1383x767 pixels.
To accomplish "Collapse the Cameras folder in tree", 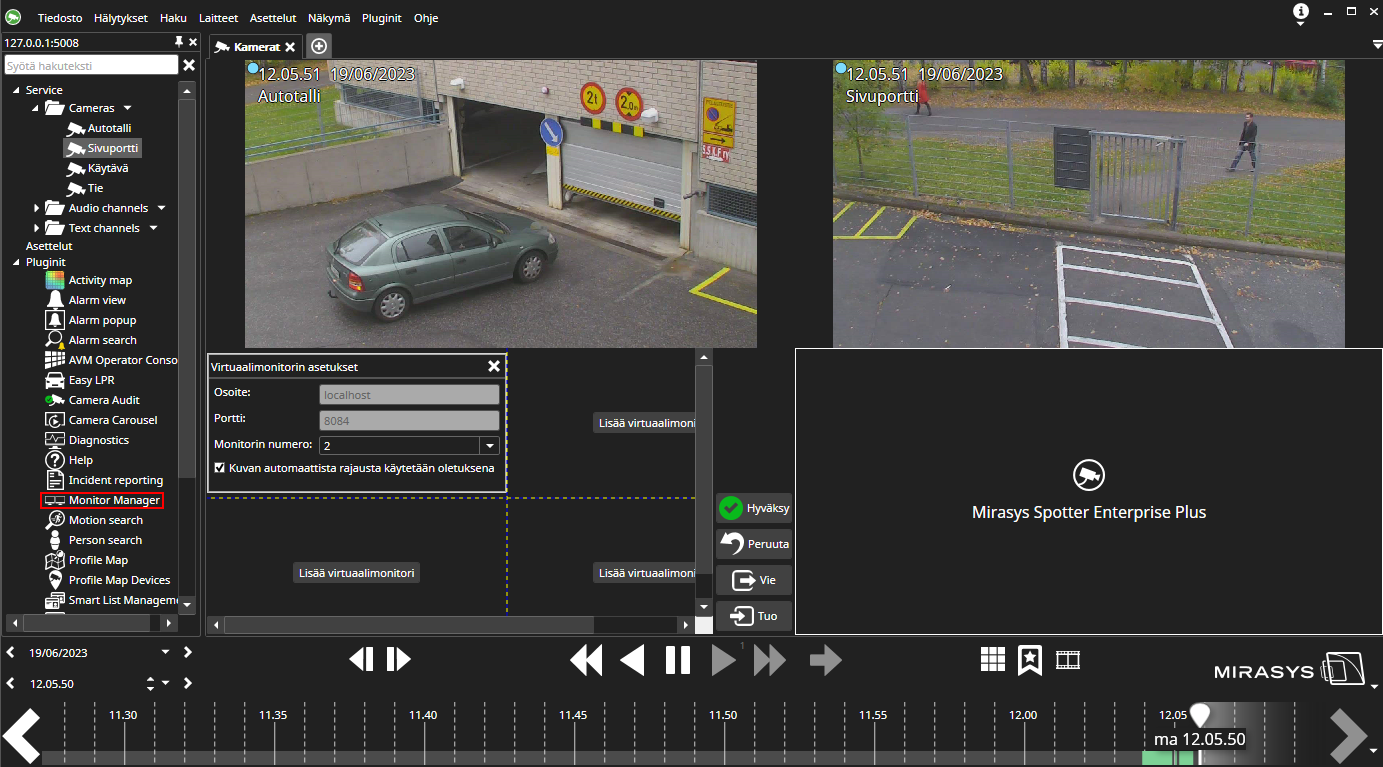I will pyautogui.click(x=37, y=108).
